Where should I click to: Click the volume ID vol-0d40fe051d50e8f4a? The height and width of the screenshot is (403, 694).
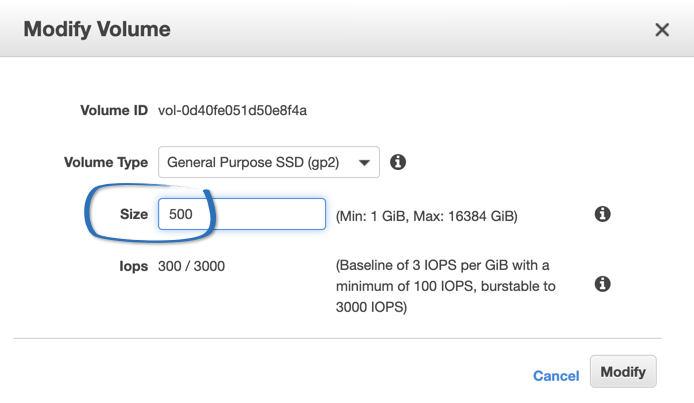pyautogui.click(x=232, y=110)
